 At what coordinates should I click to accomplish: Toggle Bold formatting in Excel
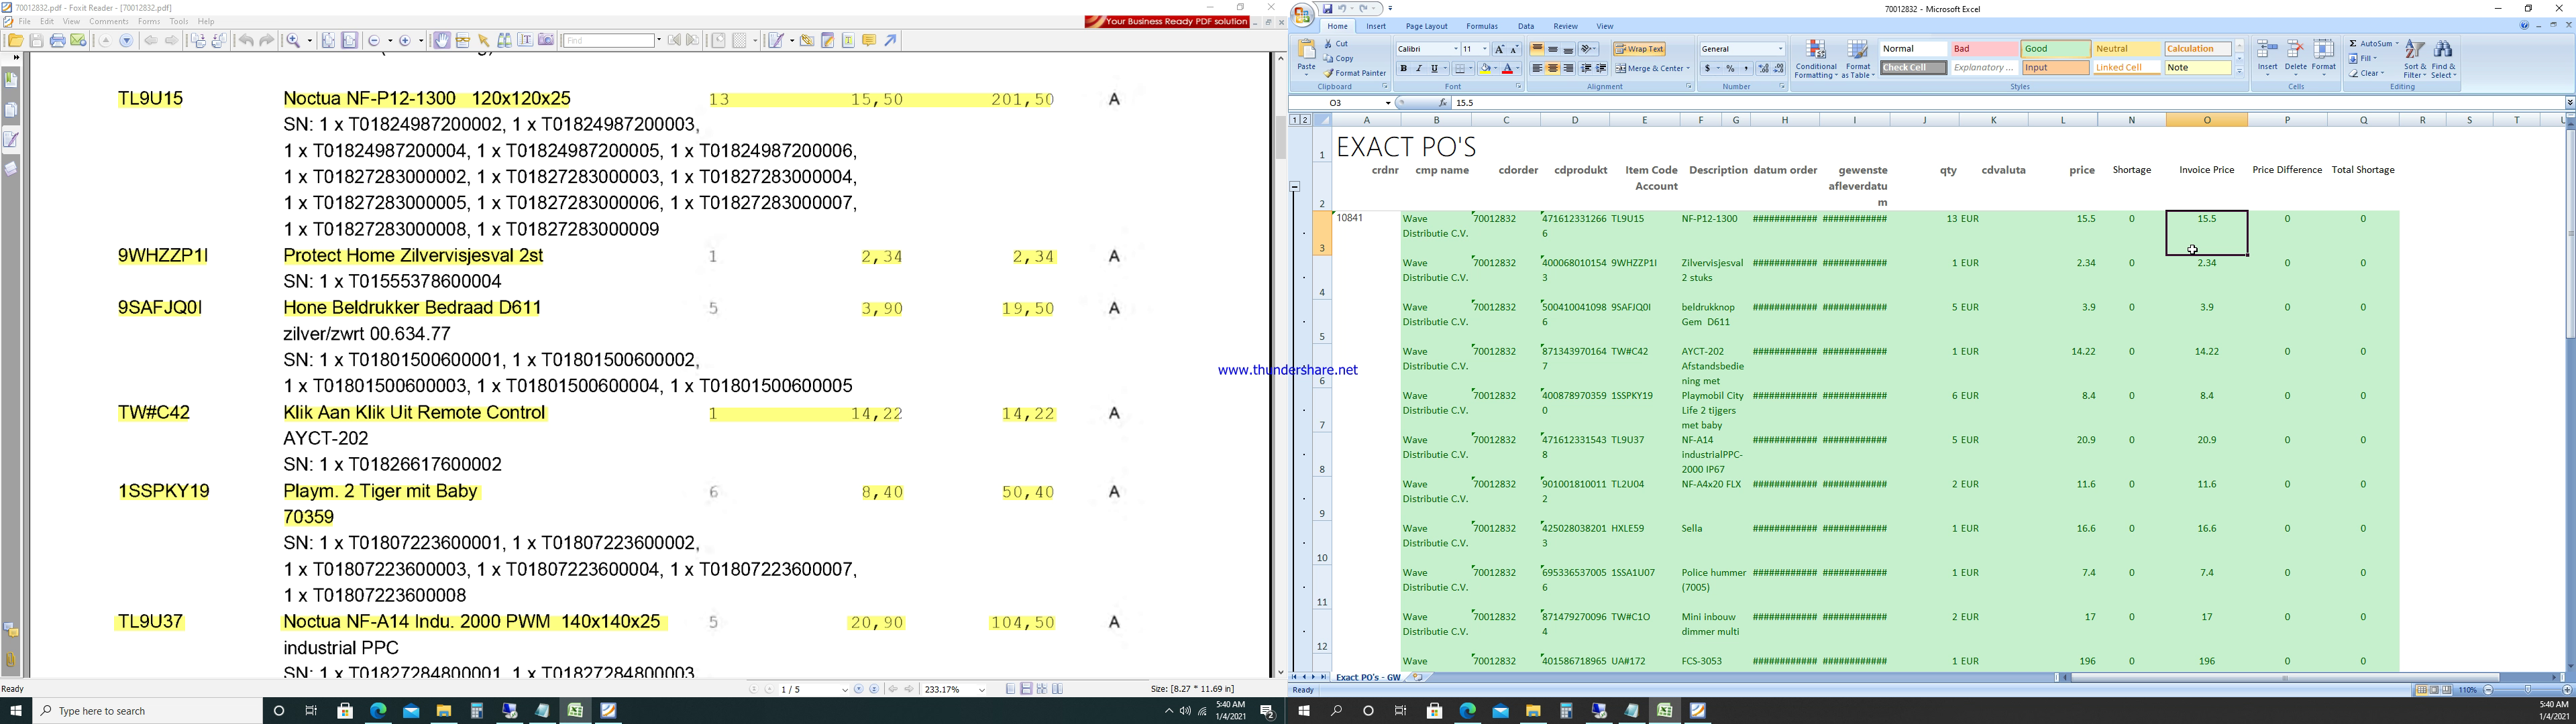(x=1403, y=69)
